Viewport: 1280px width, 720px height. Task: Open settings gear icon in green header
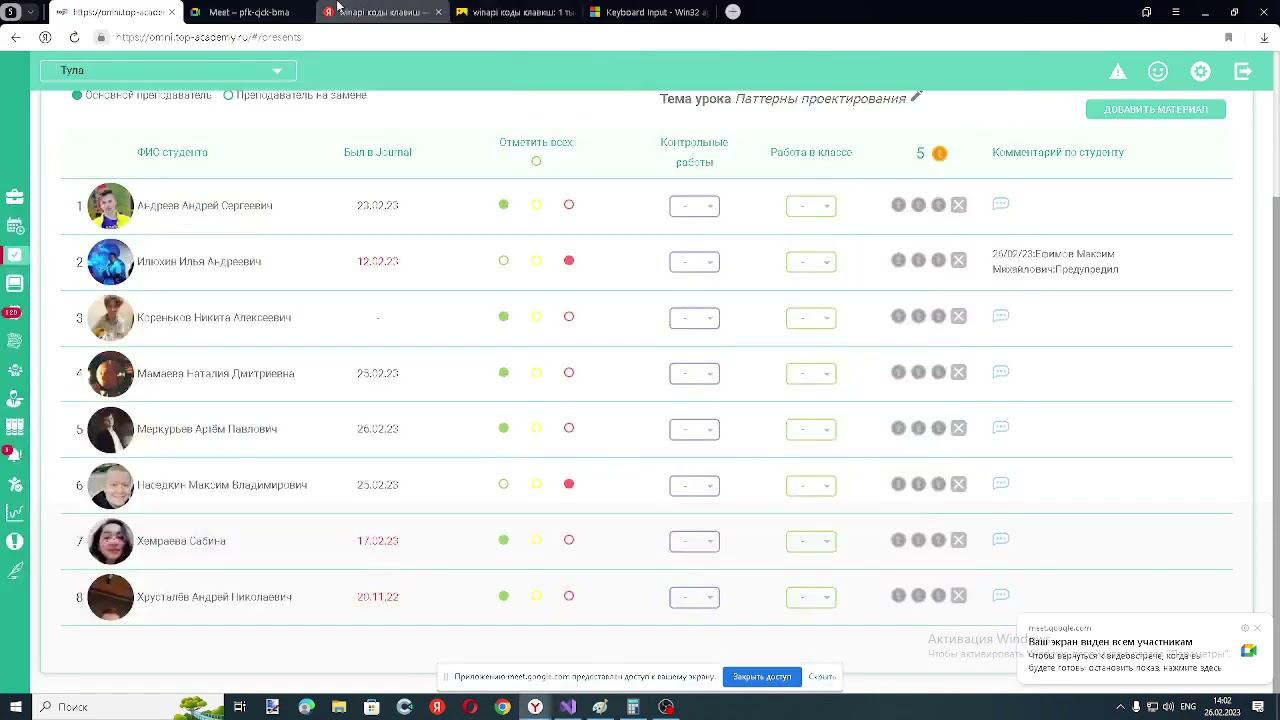click(x=1201, y=71)
